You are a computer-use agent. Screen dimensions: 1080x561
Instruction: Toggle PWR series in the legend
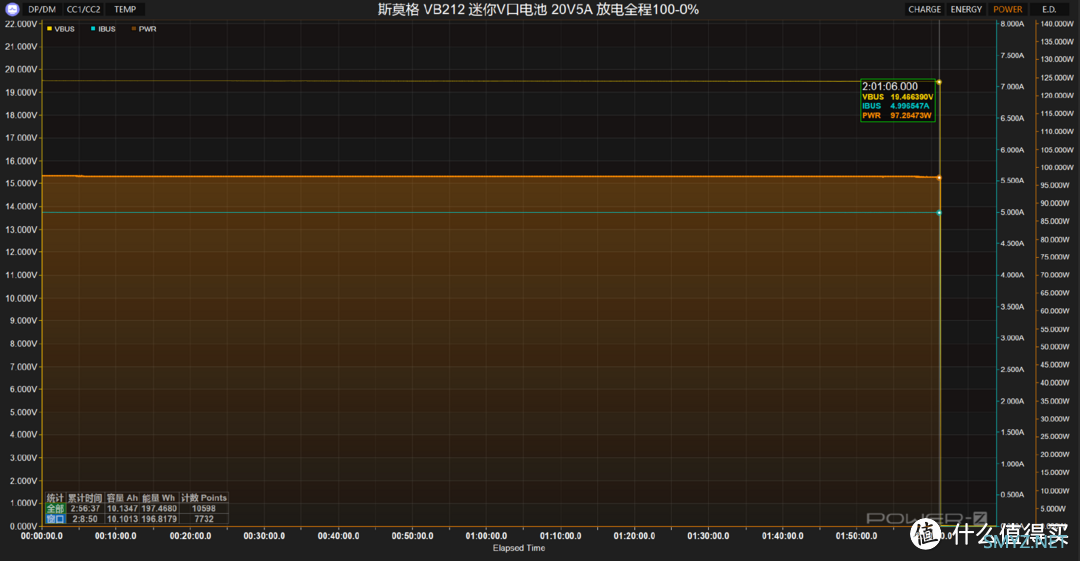tap(144, 29)
